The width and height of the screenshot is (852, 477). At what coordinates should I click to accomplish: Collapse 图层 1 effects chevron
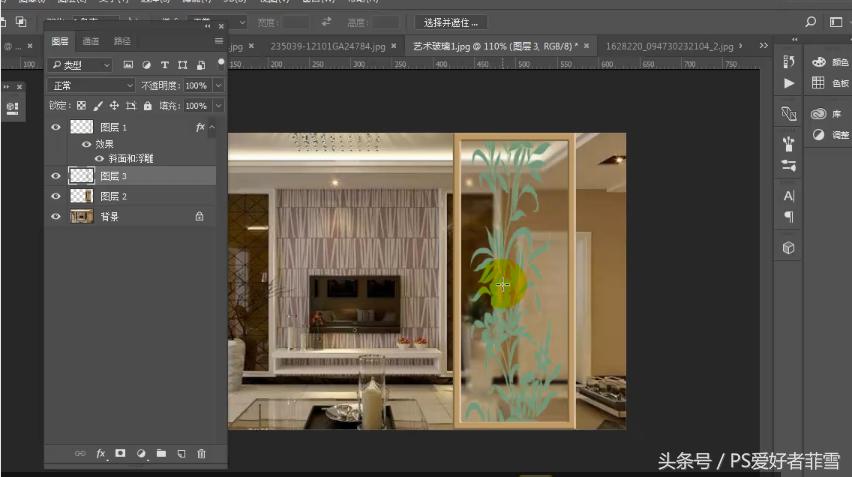(212, 127)
